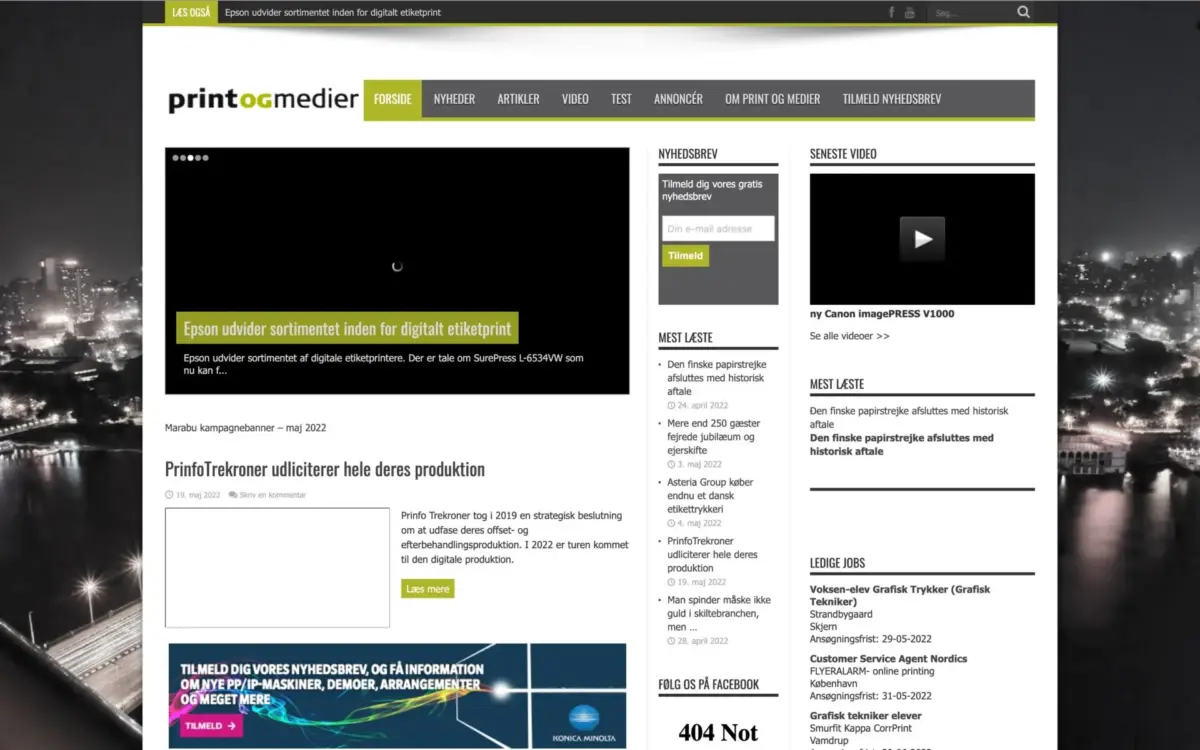Click the print og medier logo
The height and width of the screenshot is (750, 1200).
click(x=263, y=99)
